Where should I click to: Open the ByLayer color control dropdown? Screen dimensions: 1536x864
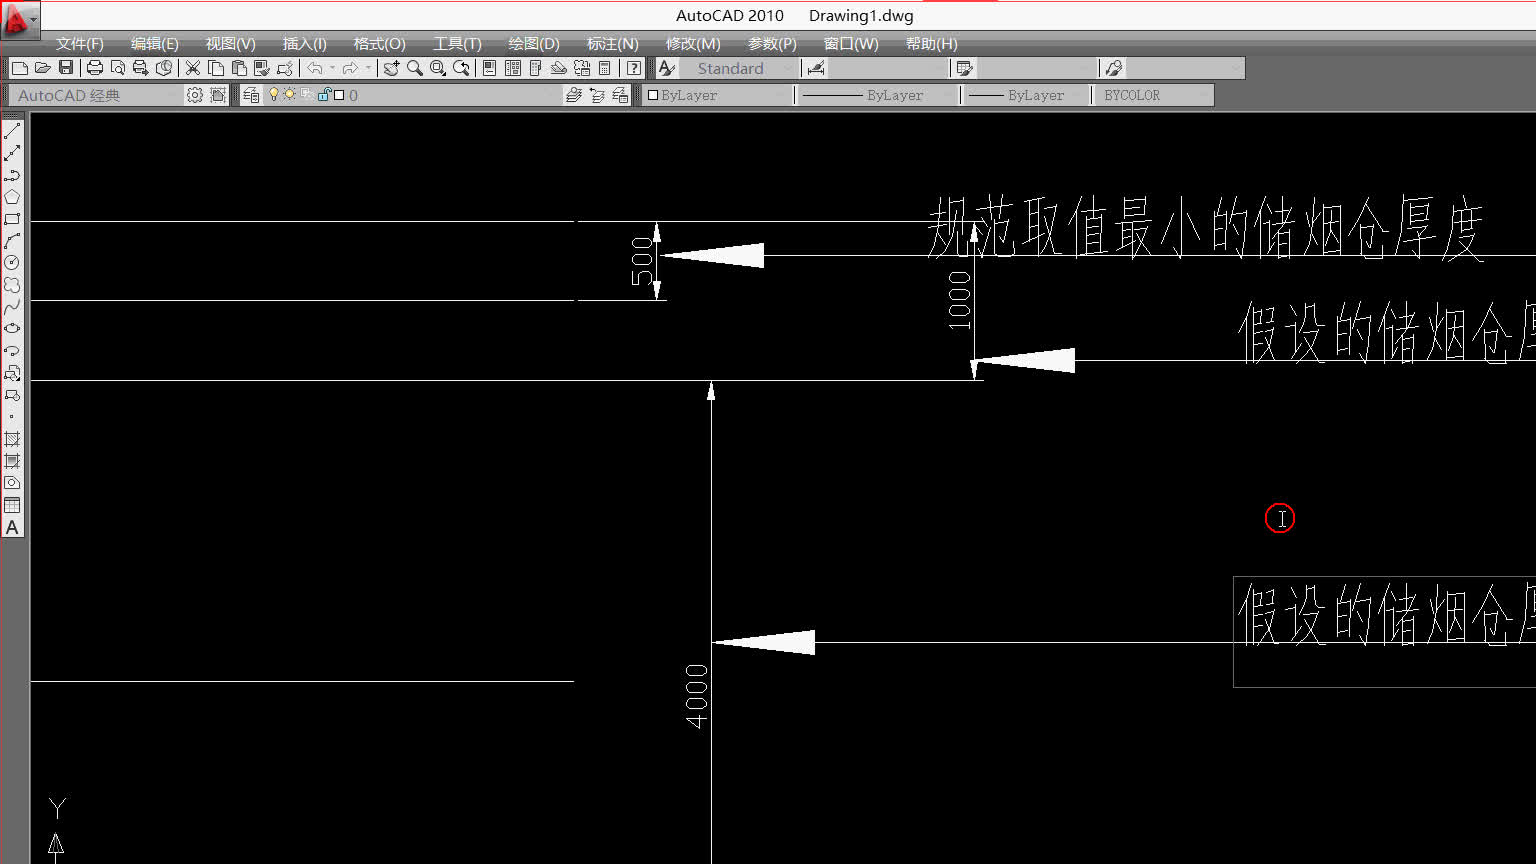[x=718, y=95]
